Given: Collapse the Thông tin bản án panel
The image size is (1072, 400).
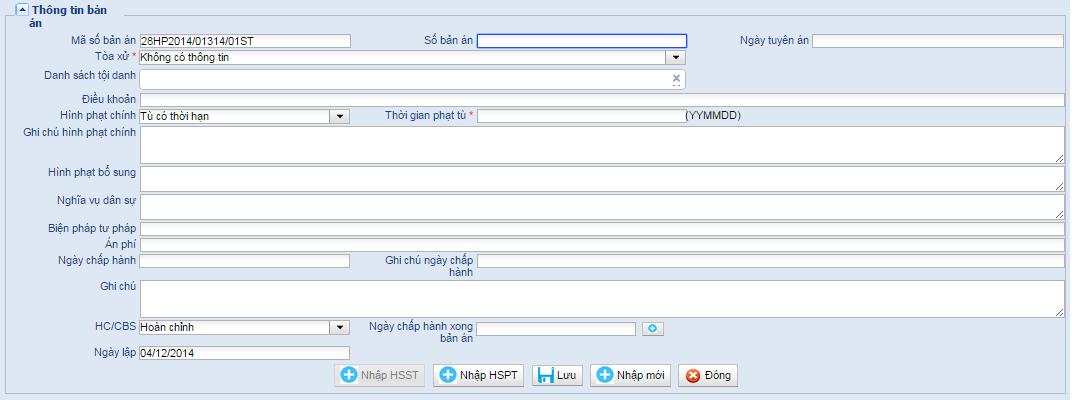Looking at the screenshot, I should tap(21, 10).
